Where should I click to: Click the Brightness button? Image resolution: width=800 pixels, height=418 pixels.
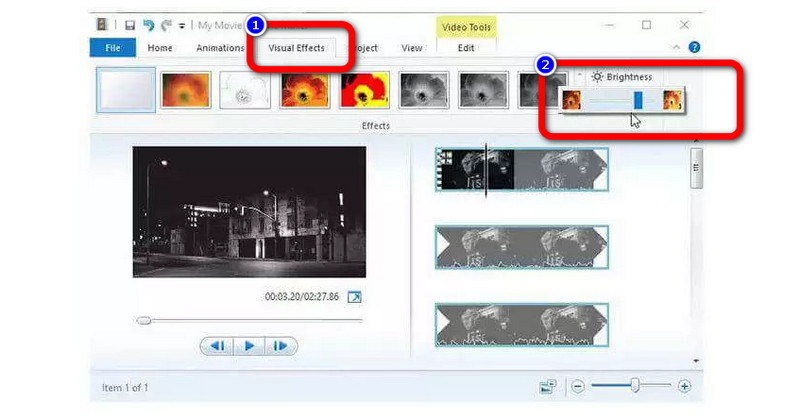click(x=622, y=76)
